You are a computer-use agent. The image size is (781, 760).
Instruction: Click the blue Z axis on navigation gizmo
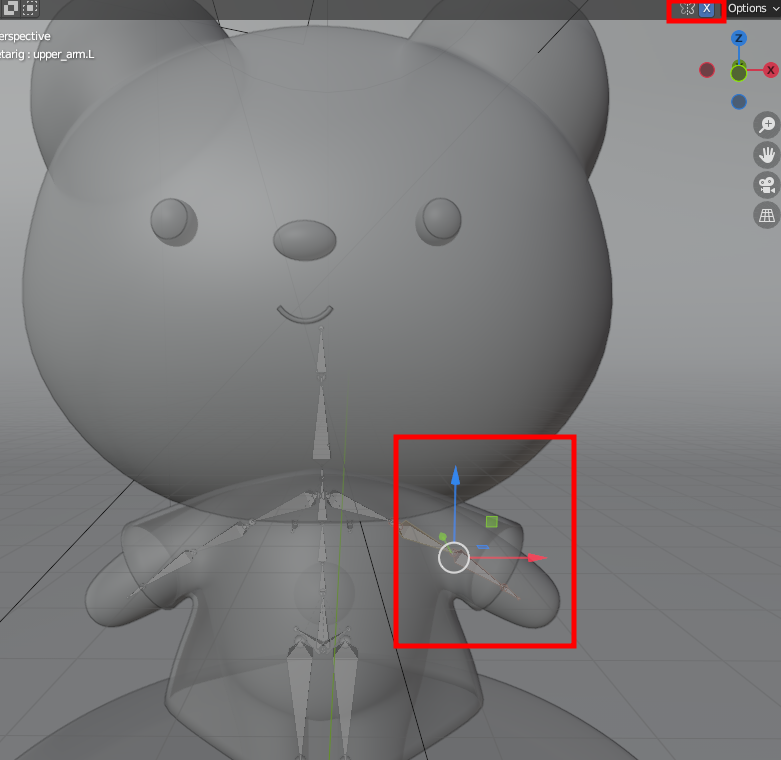click(739, 38)
